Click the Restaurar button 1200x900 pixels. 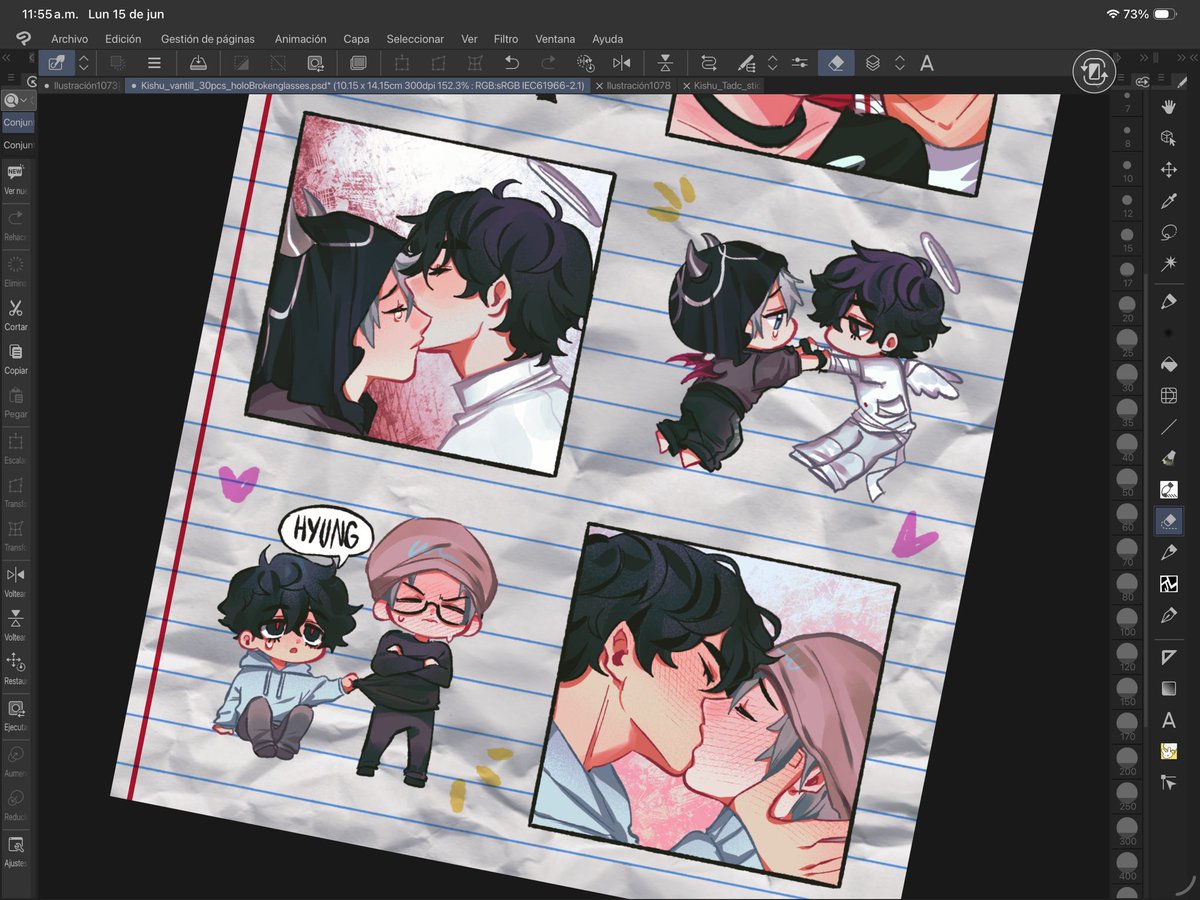click(x=16, y=669)
